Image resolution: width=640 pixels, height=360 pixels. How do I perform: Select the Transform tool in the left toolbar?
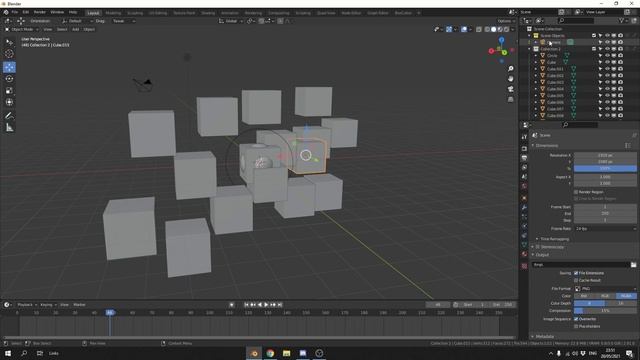(9, 102)
